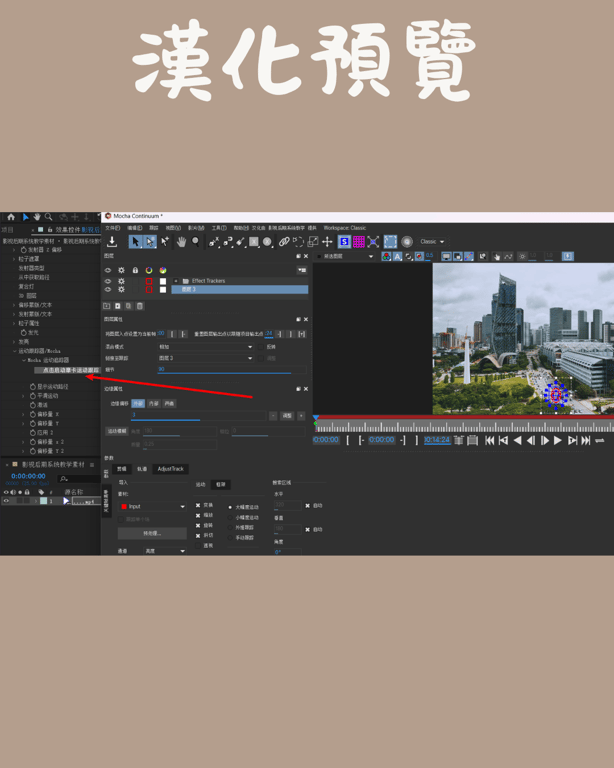Toggle the auto checkbox beside horizontal search field

(307, 505)
